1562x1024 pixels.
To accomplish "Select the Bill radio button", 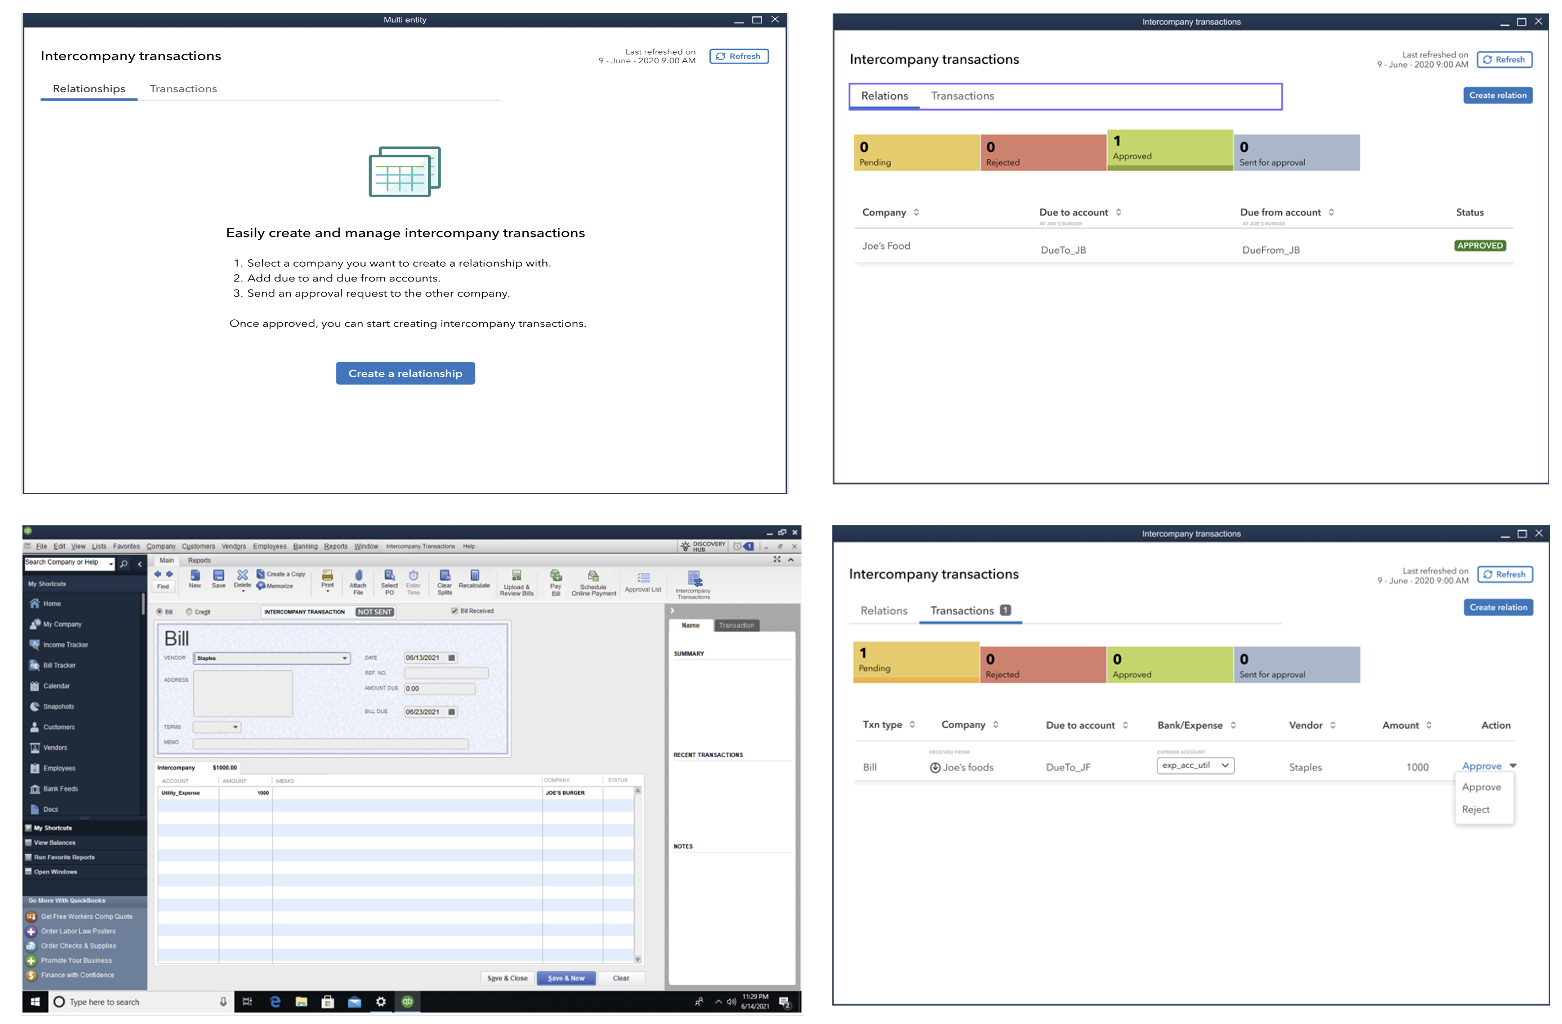I will tap(160, 612).
